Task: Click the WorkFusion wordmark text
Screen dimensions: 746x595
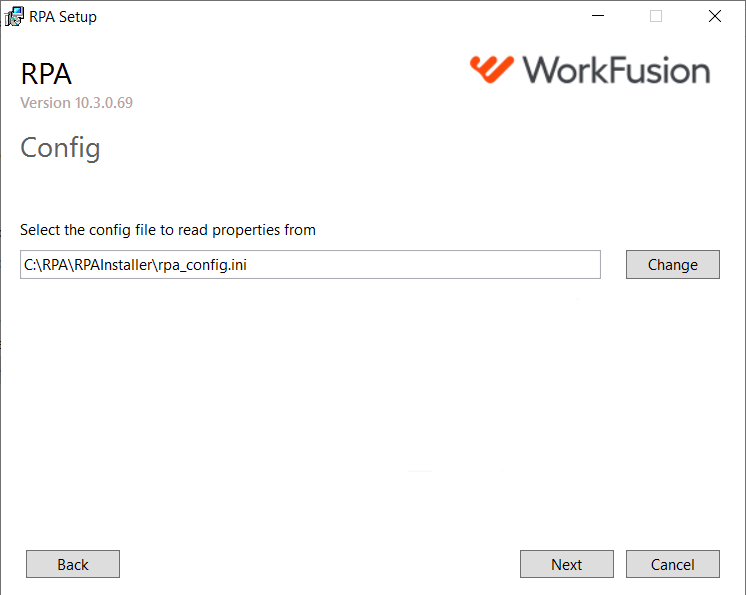Action: tap(617, 70)
